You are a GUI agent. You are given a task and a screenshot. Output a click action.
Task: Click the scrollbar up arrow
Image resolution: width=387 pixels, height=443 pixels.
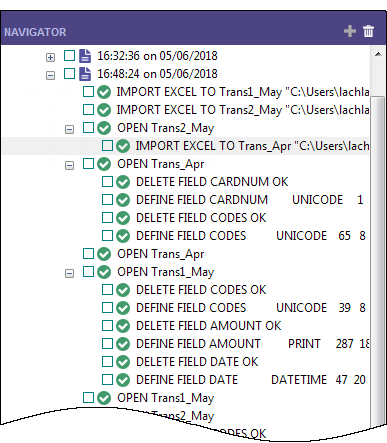pyautogui.click(x=378, y=54)
